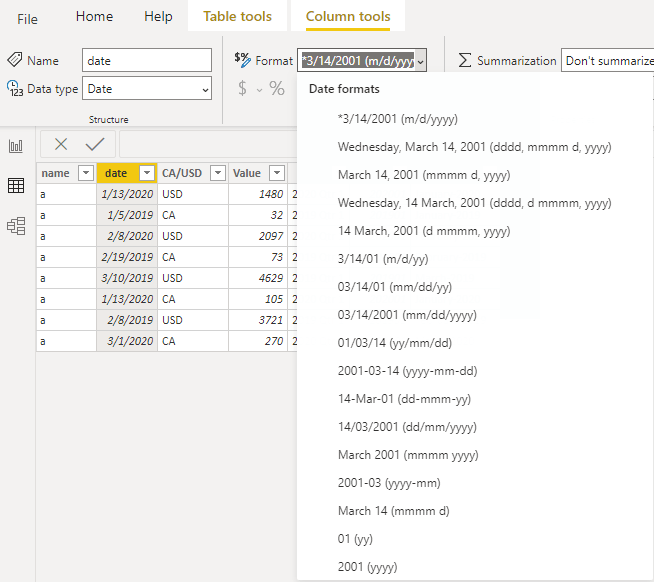Open the currency symbol dropdown arrow
This screenshot has width=654, height=582.
pyautogui.click(x=259, y=90)
